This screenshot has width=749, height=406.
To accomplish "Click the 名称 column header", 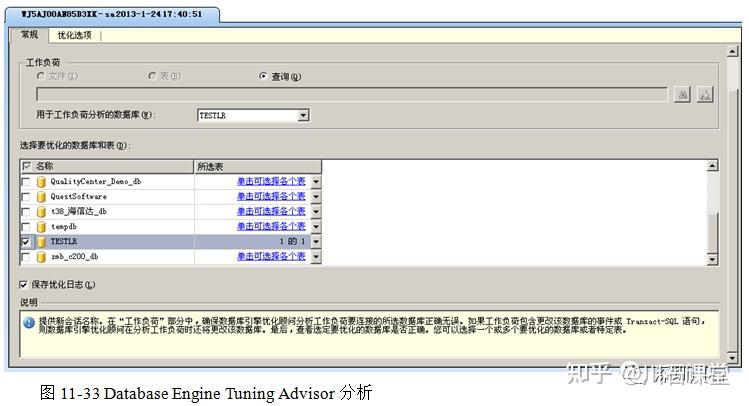I will pyautogui.click(x=107, y=166).
